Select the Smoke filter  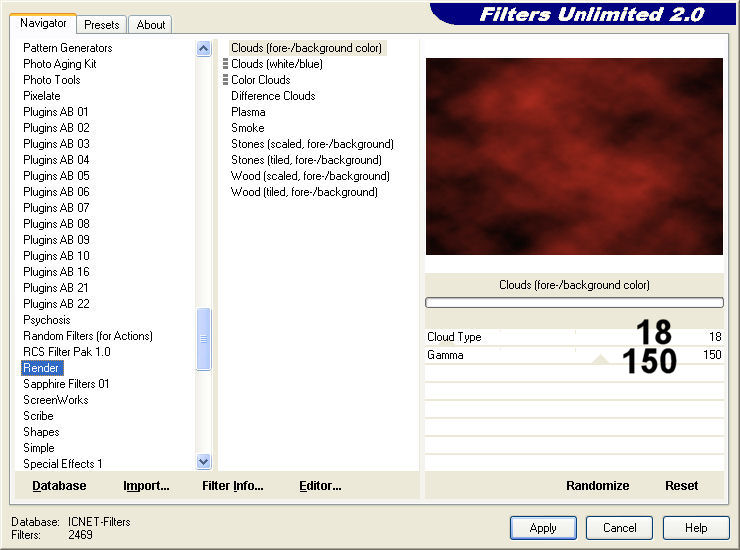248,128
